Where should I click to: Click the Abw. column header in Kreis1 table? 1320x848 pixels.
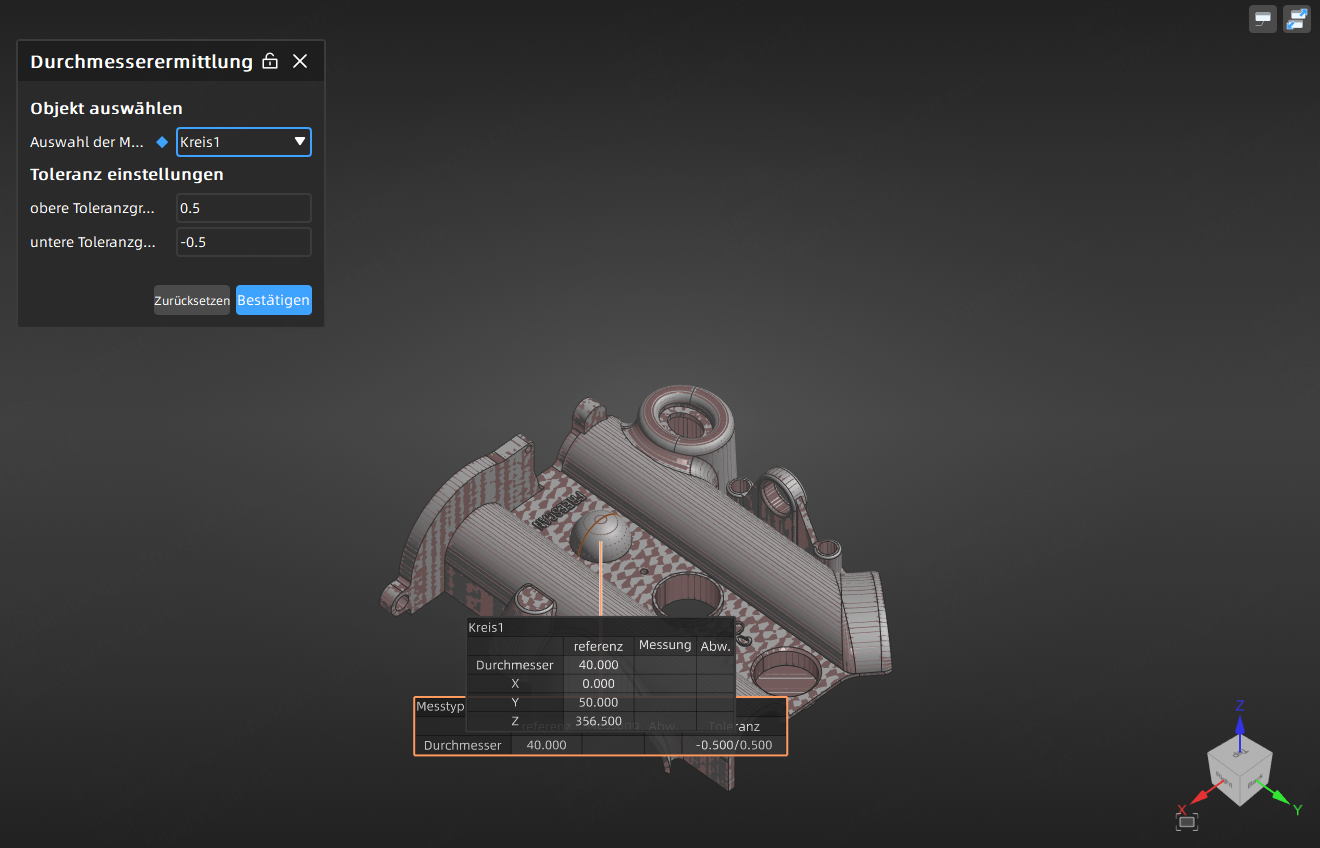715,646
